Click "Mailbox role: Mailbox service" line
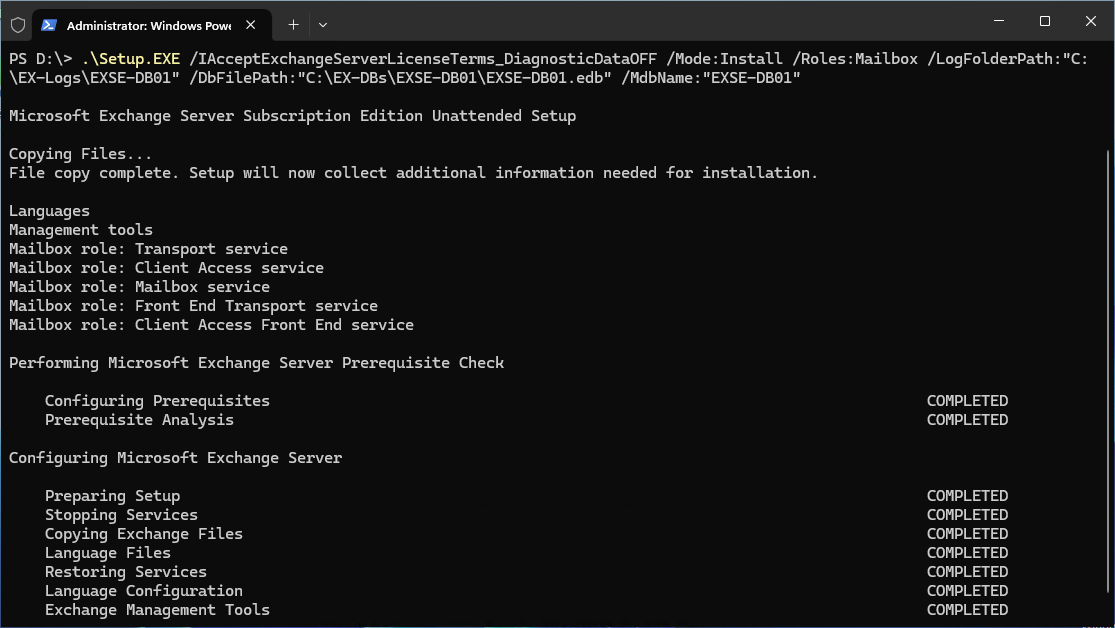The image size is (1115, 628). (x=139, y=287)
